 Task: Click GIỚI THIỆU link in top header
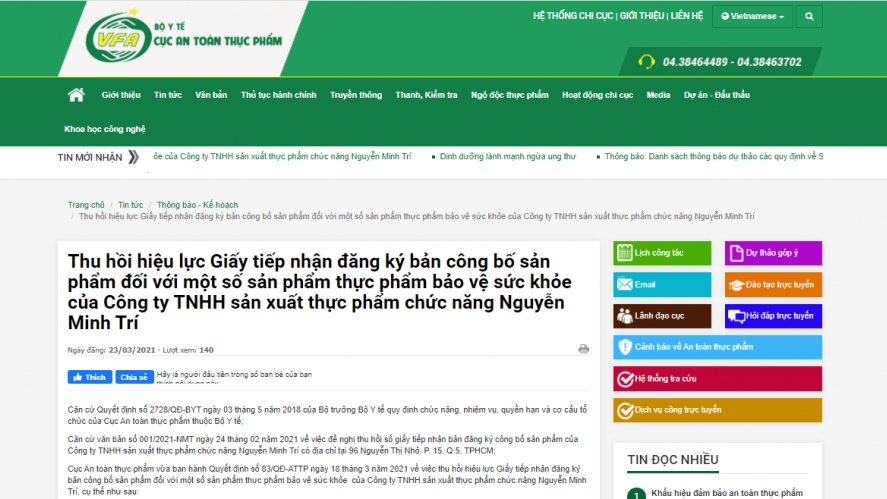641,16
